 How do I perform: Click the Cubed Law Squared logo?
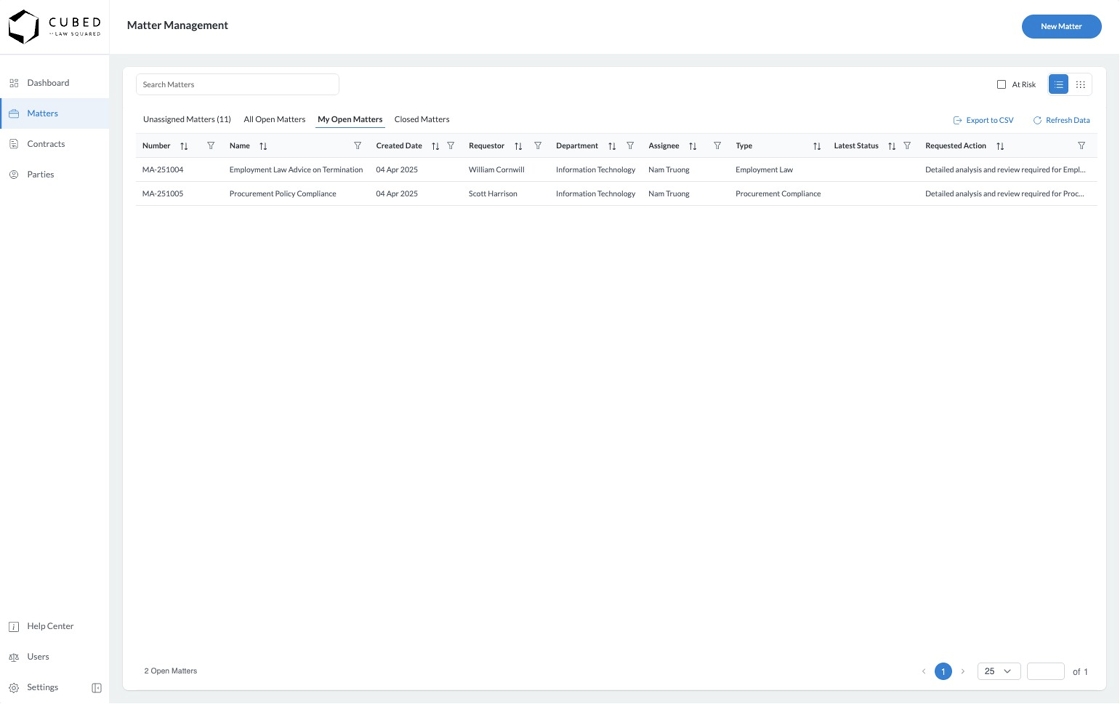pyautogui.click(x=54, y=26)
